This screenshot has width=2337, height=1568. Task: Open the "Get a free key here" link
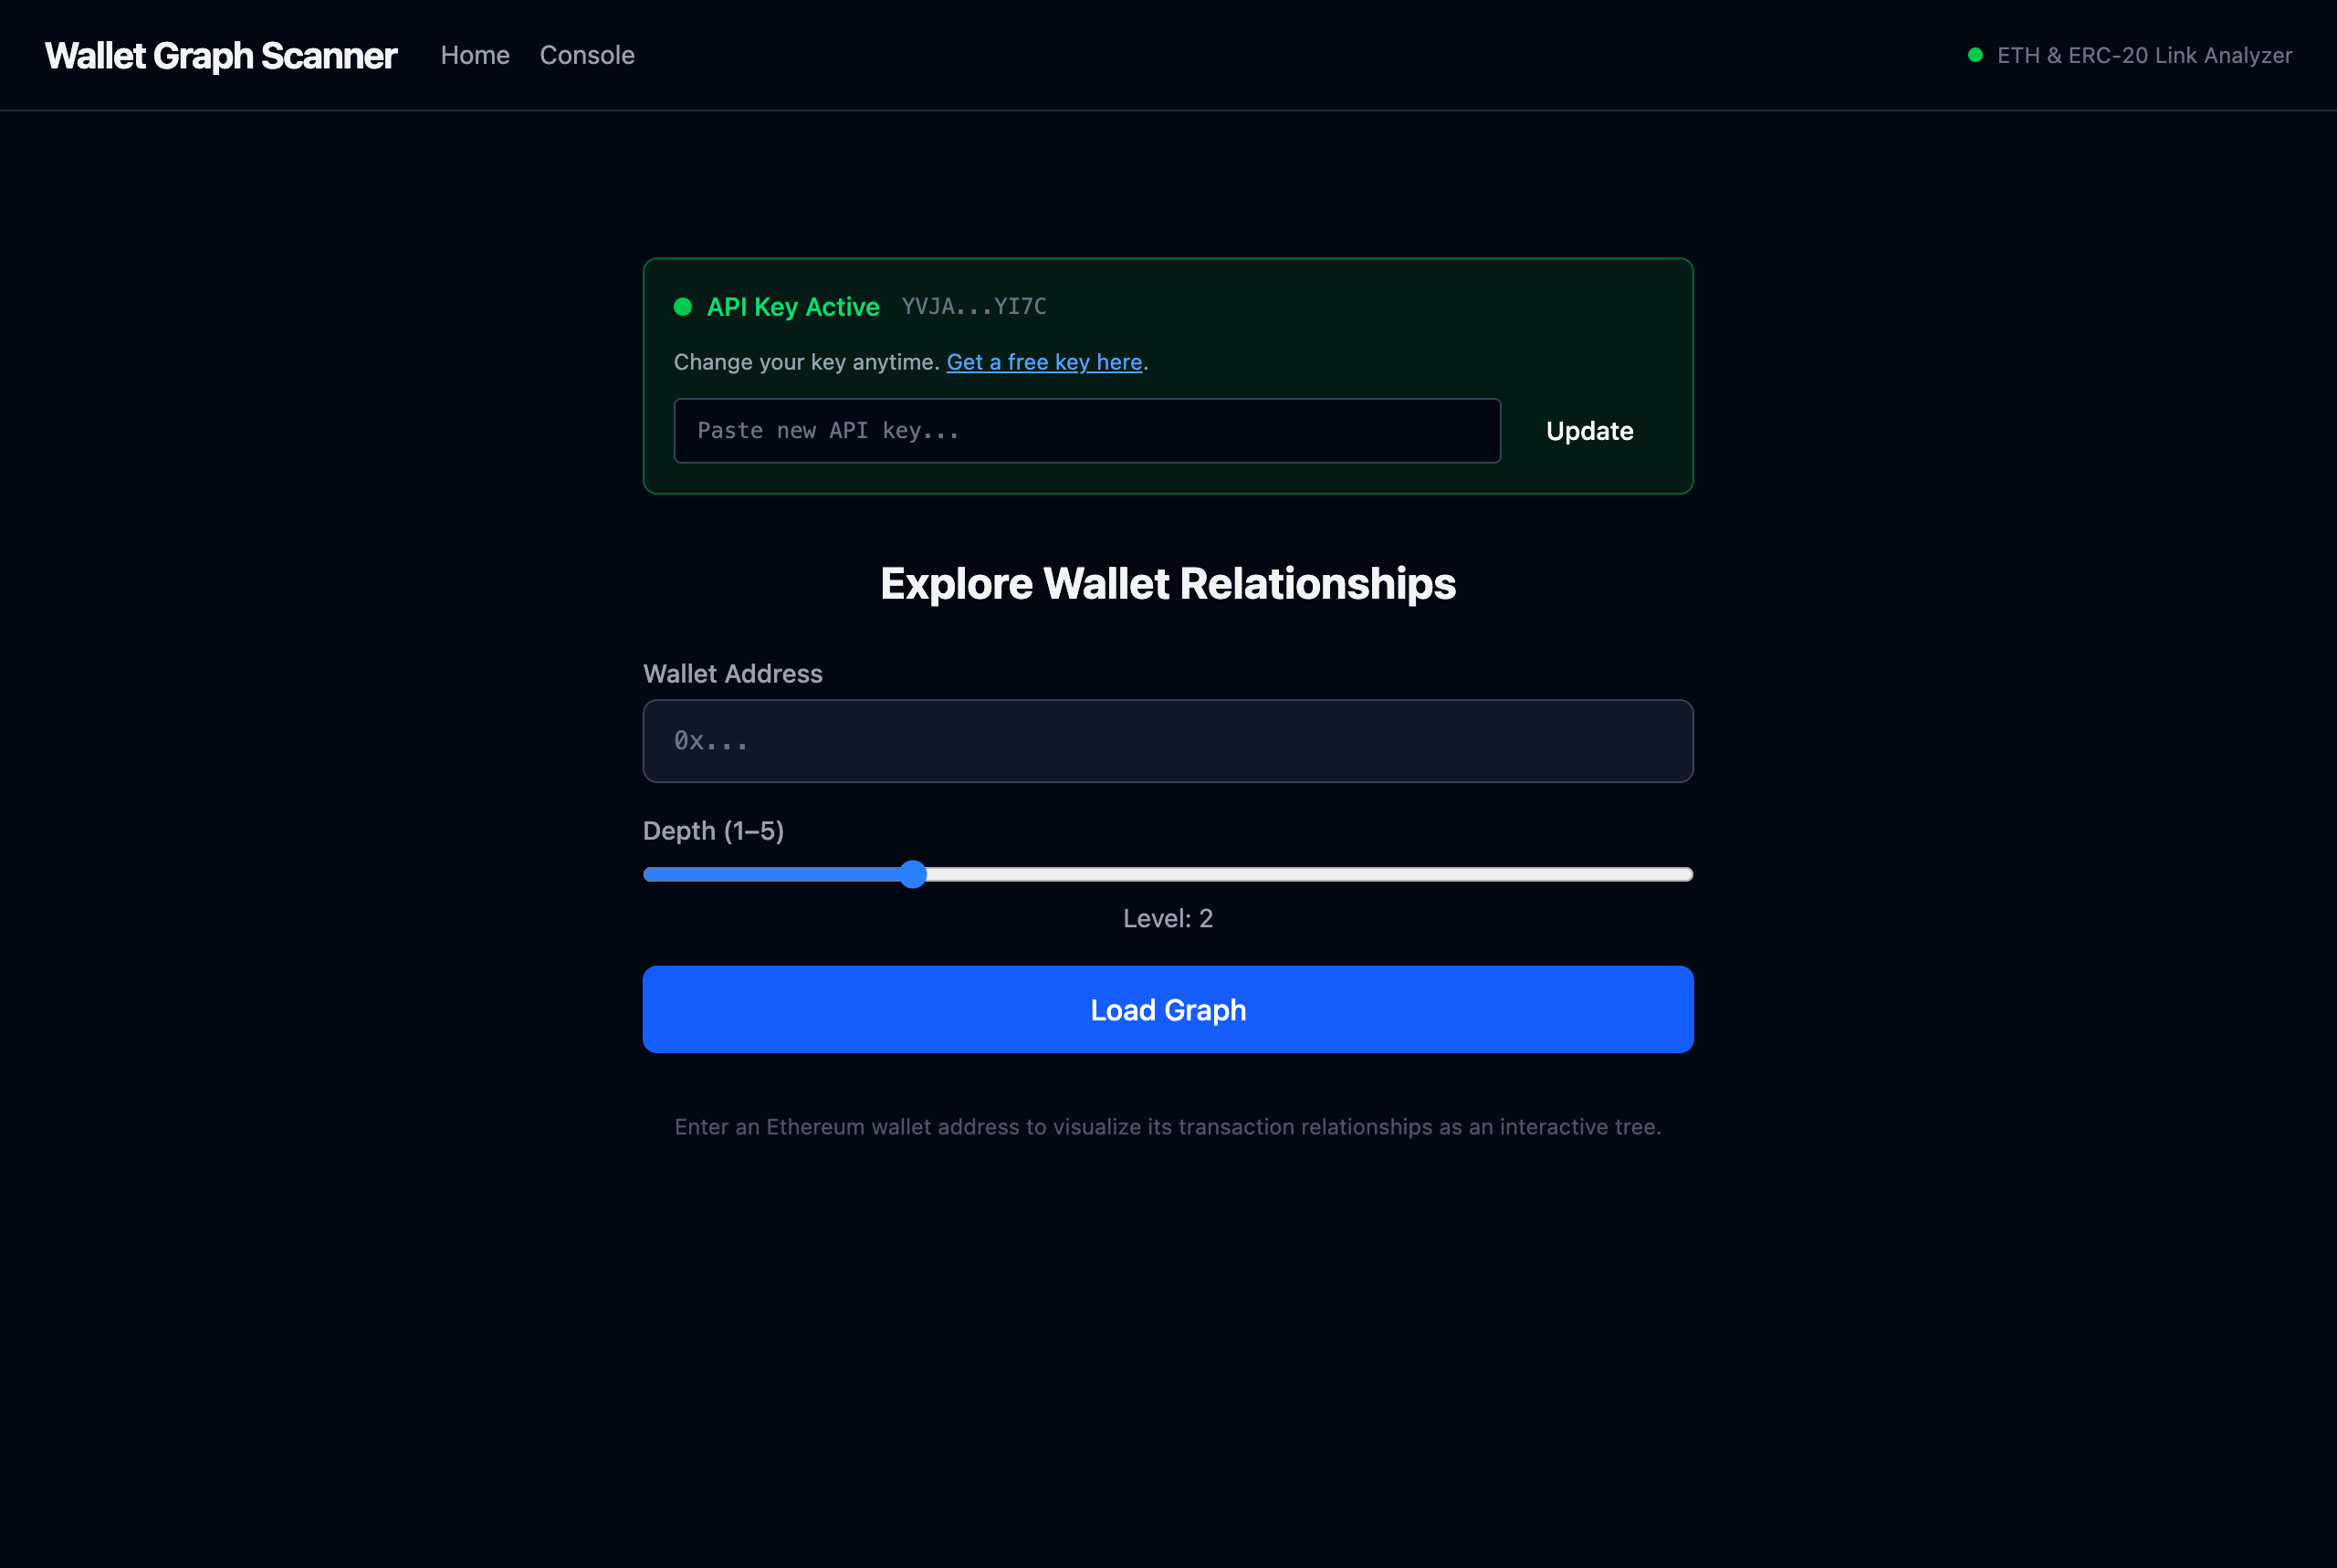(1044, 362)
